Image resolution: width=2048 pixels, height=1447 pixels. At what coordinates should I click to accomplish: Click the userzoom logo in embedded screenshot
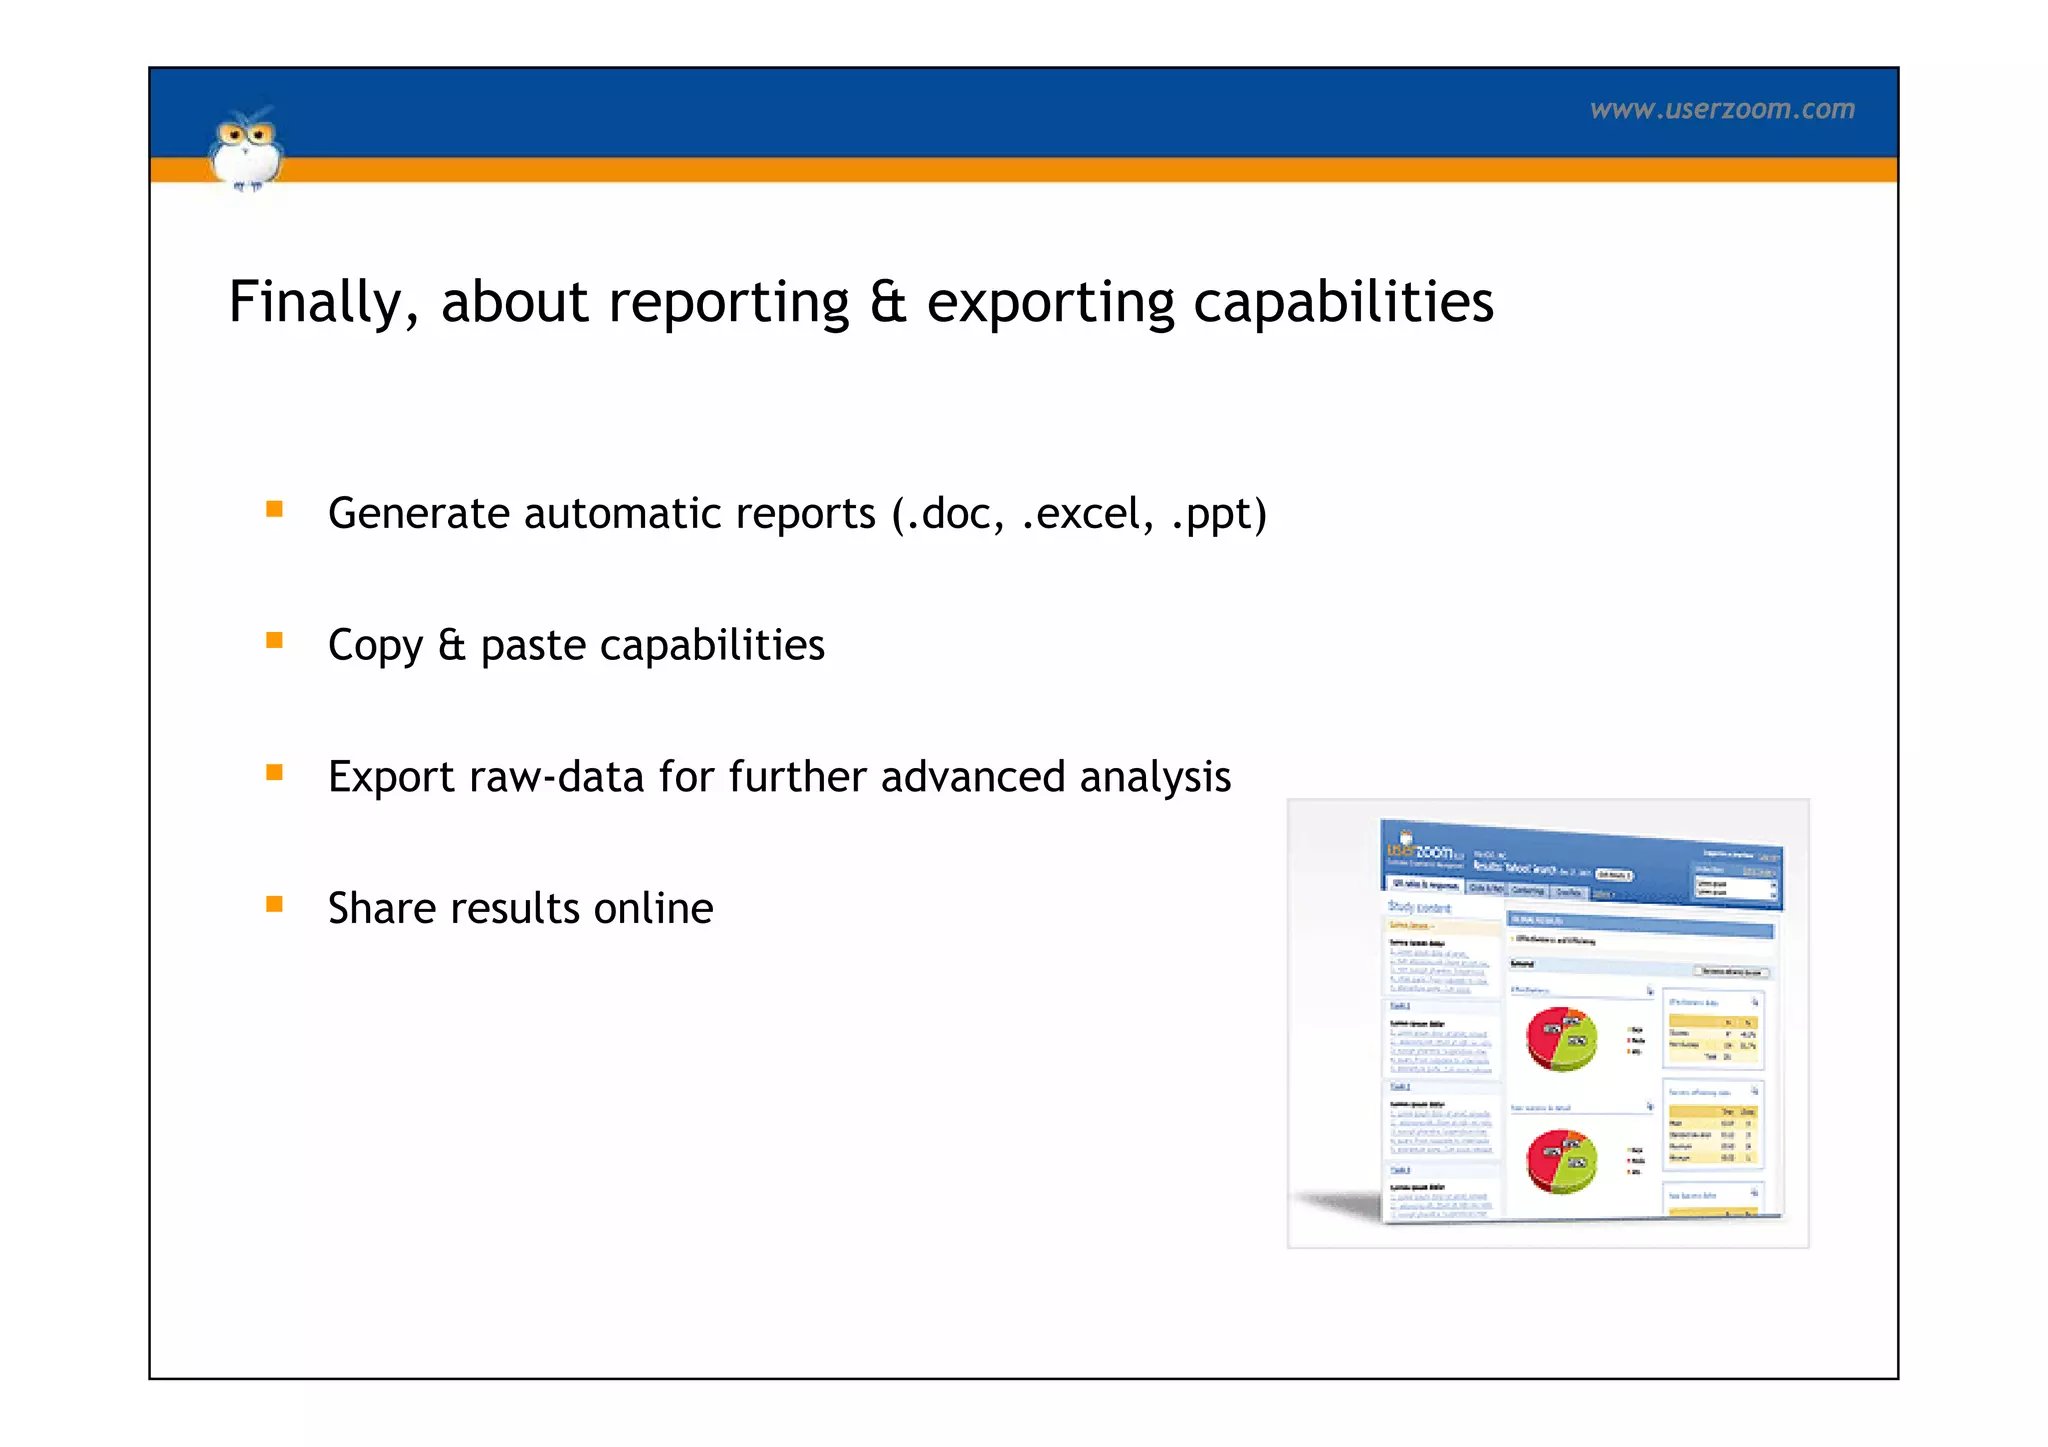coord(1420,852)
